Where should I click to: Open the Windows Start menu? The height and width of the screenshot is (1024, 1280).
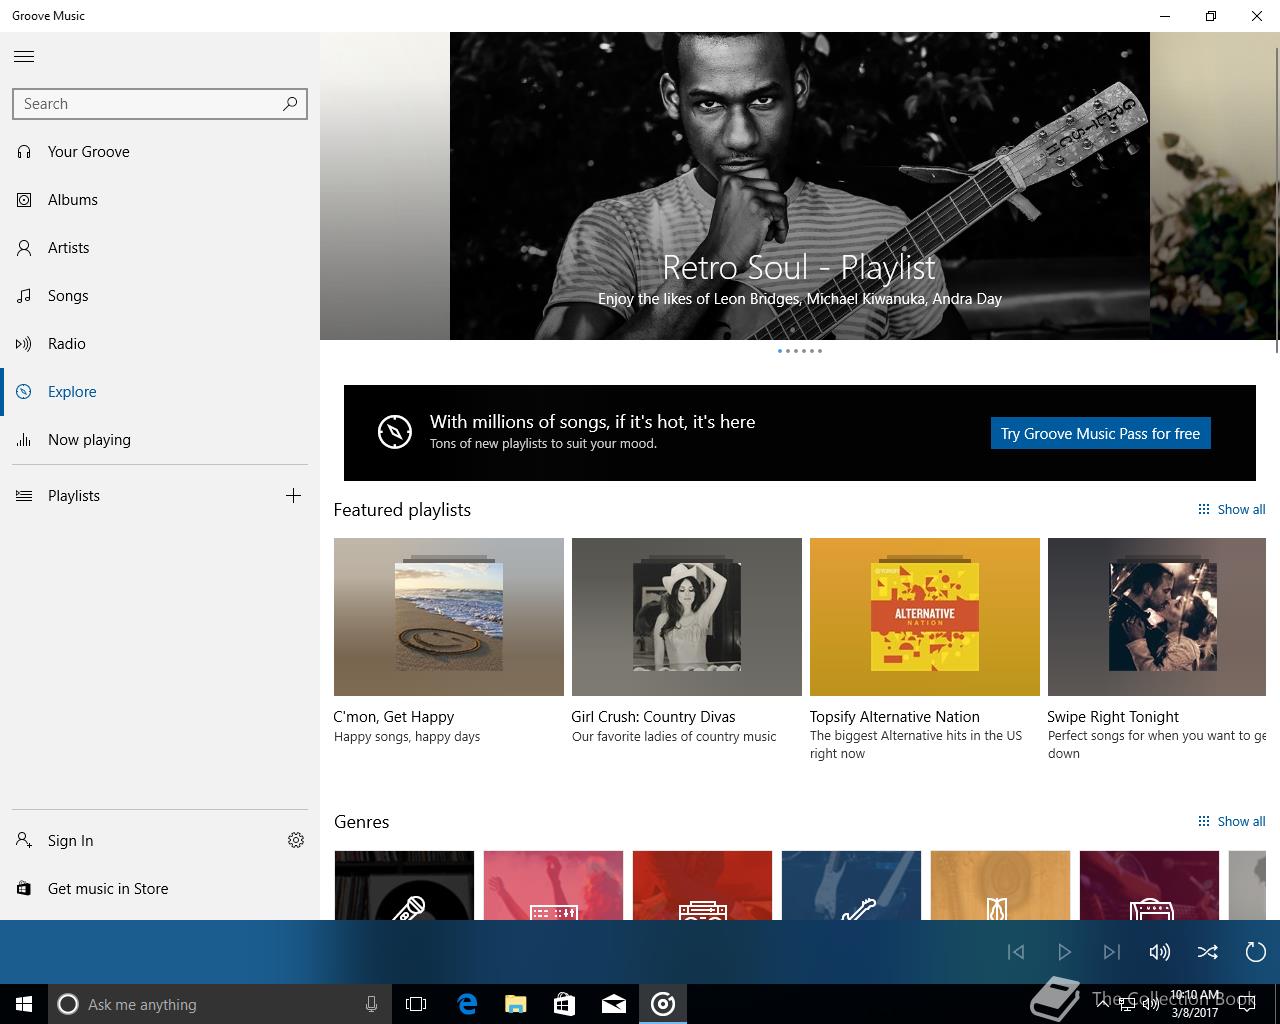[24, 1004]
